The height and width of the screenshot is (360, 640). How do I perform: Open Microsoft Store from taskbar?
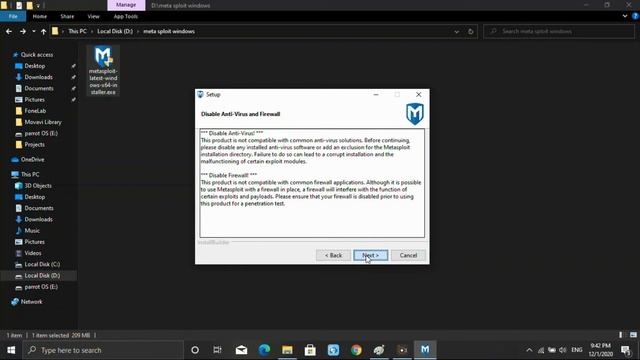click(310, 350)
